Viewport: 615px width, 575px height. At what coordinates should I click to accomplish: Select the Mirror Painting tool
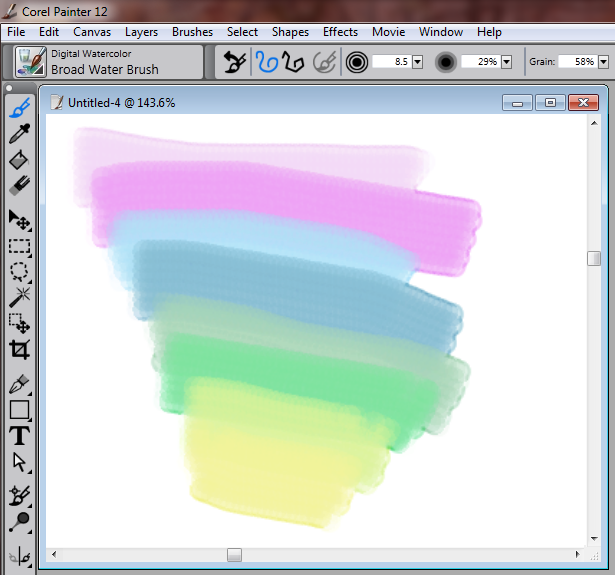point(19,556)
